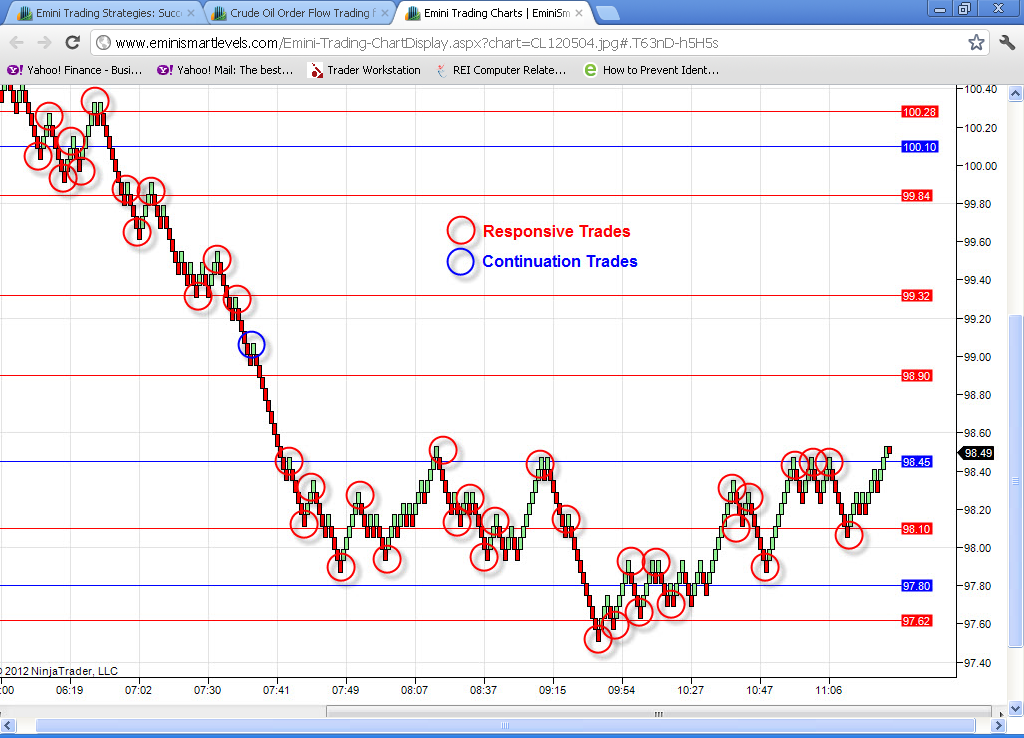Image resolution: width=1024 pixels, height=738 pixels.
Task: Open Trader Workstation bookmark
Action: [x=365, y=70]
